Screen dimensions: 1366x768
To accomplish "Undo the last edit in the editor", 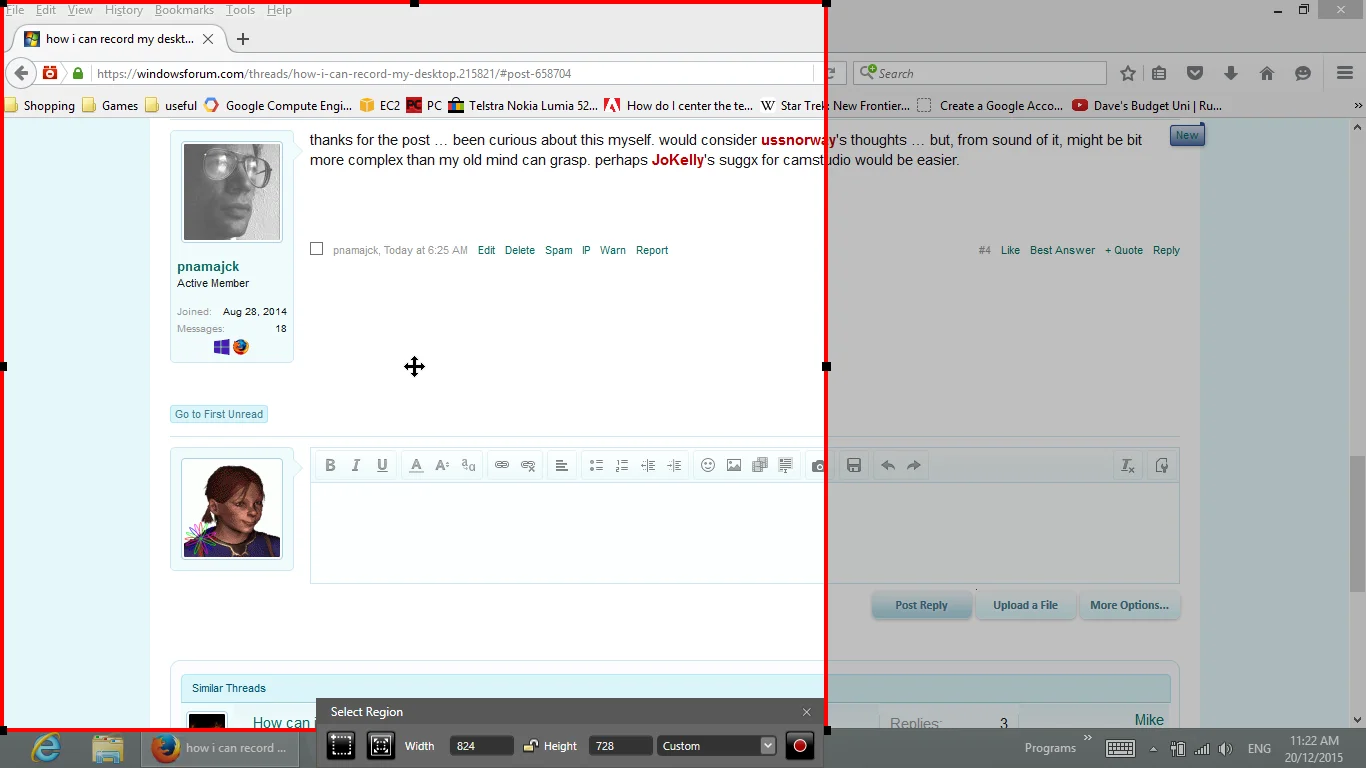I will (x=888, y=465).
